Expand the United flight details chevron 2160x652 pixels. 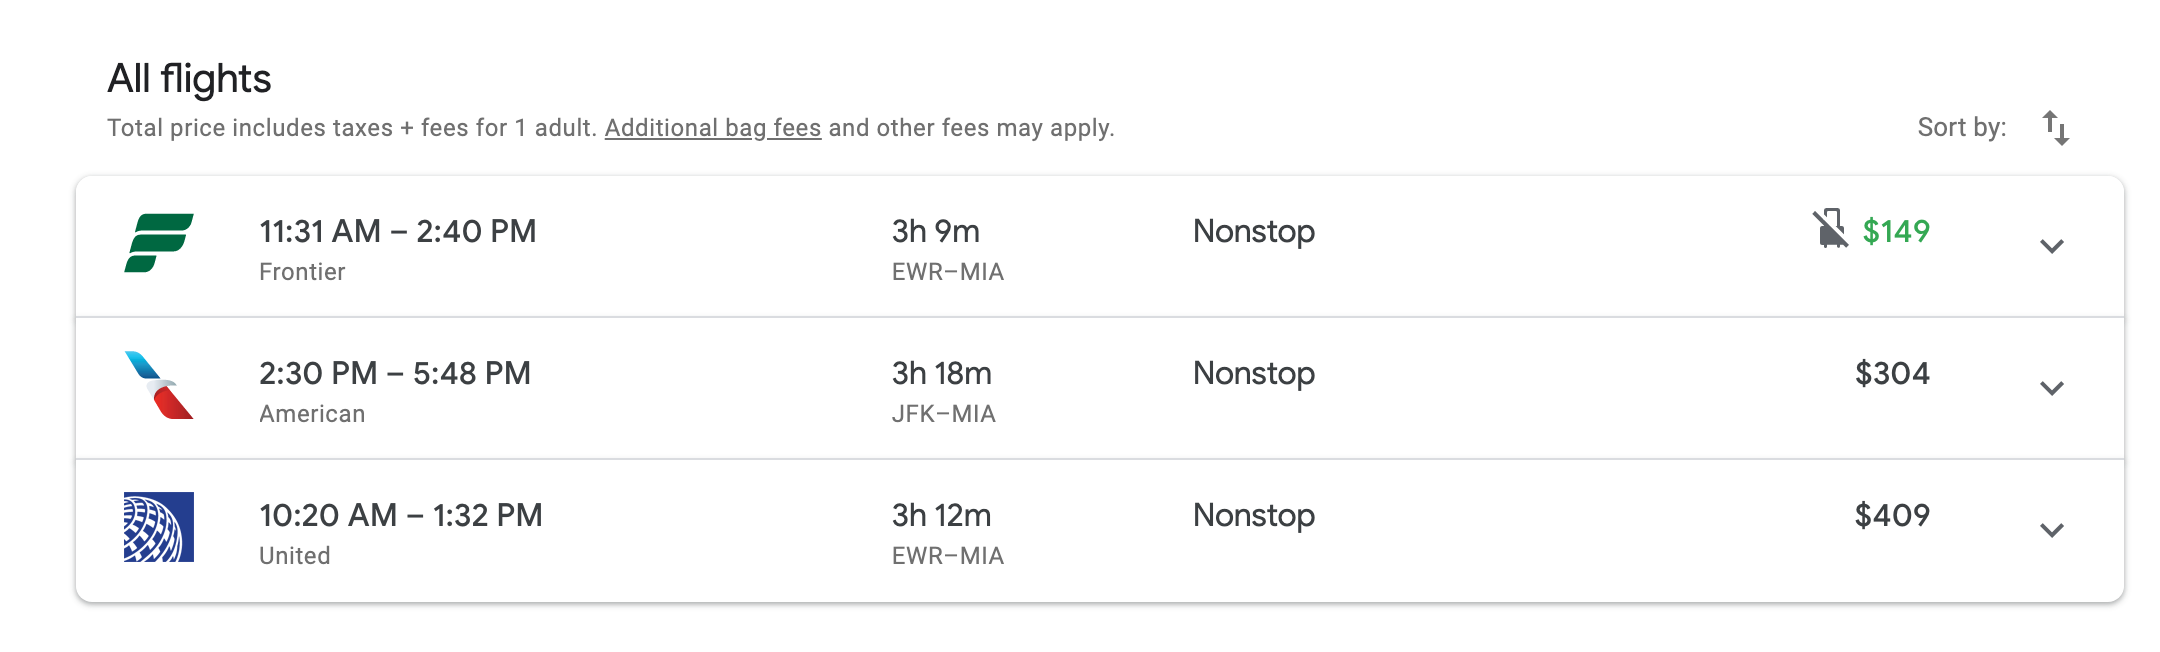[x=2051, y=530]
